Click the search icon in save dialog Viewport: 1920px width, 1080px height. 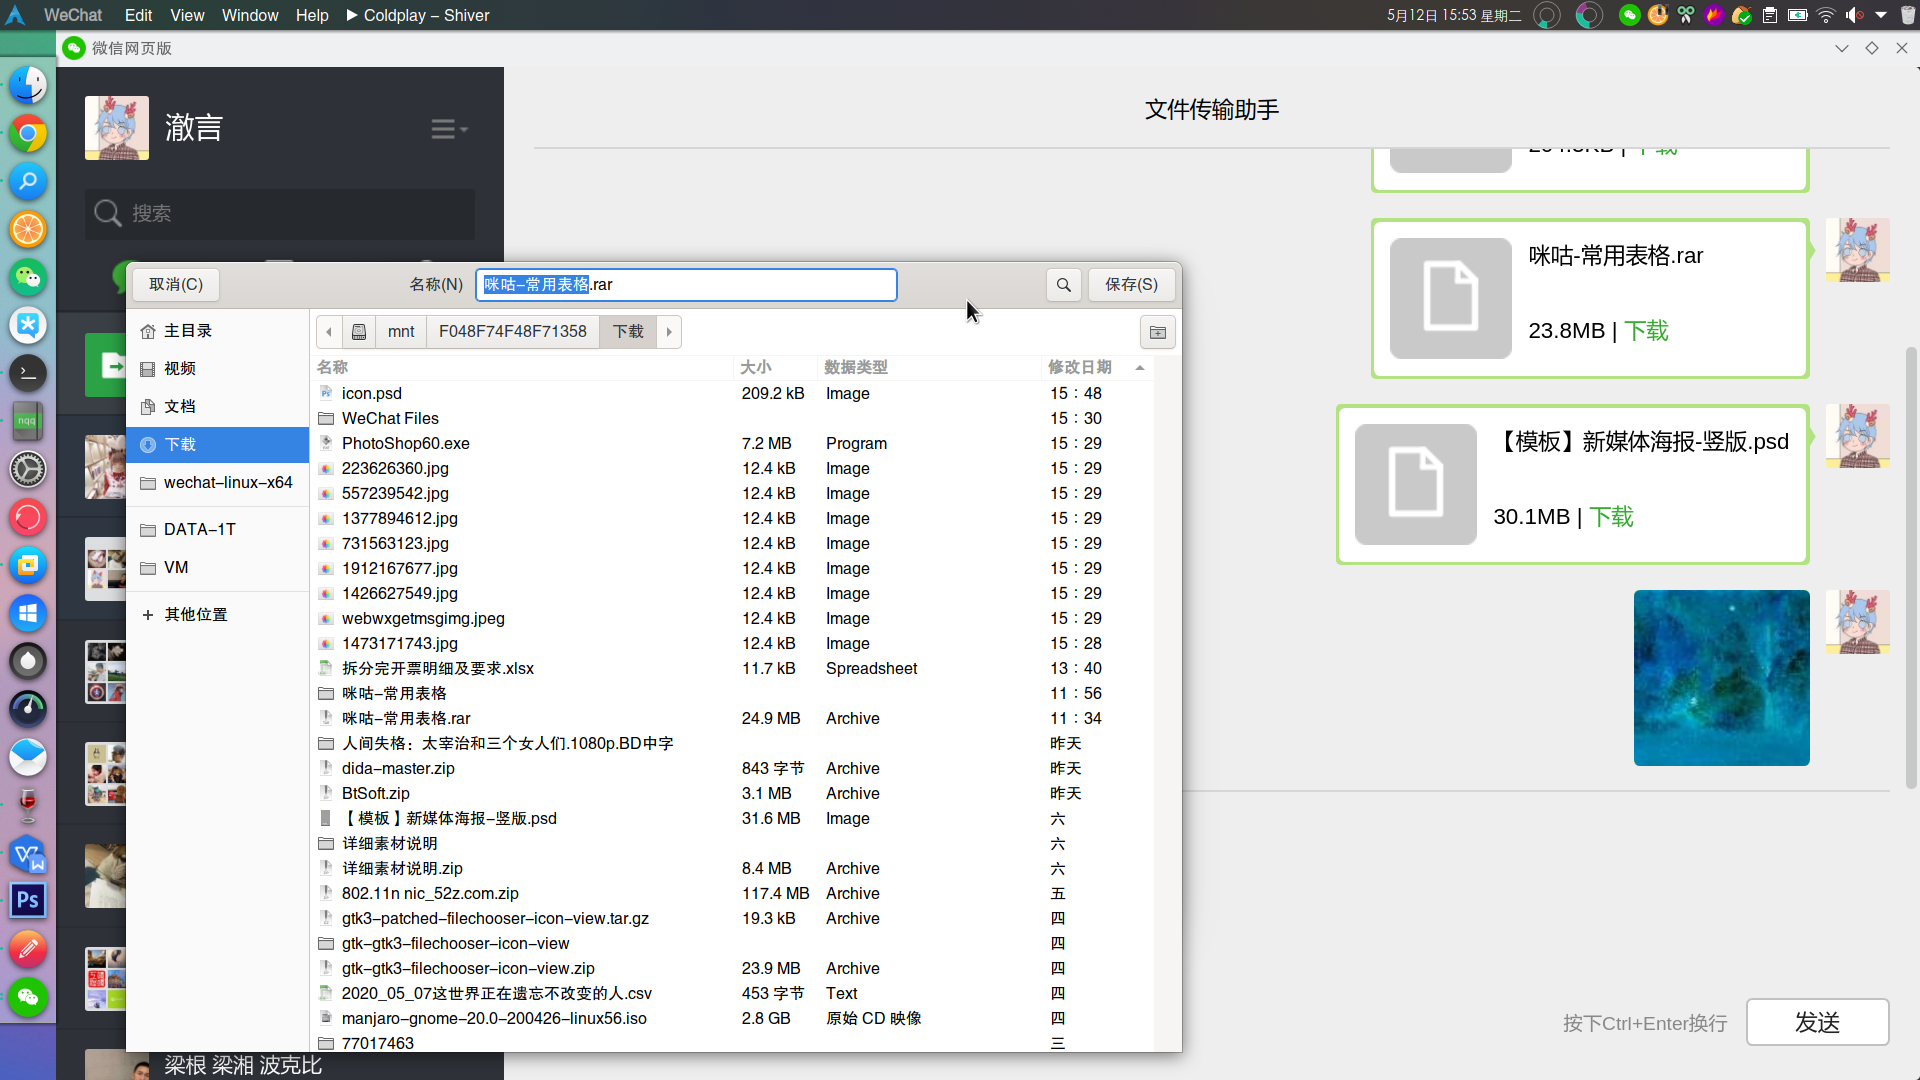coord(1064,285)
